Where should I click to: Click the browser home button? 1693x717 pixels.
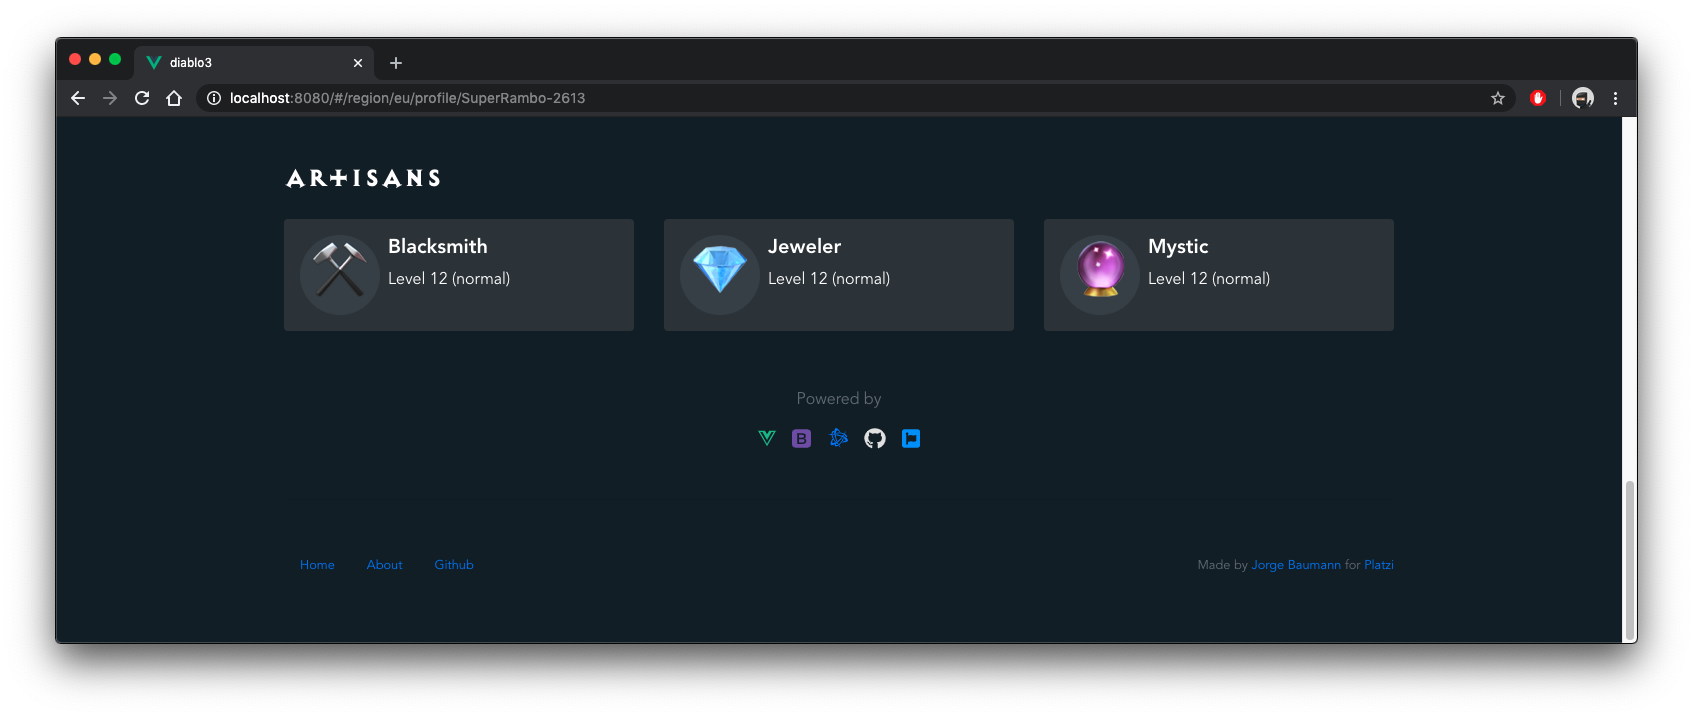coord(174,98)
